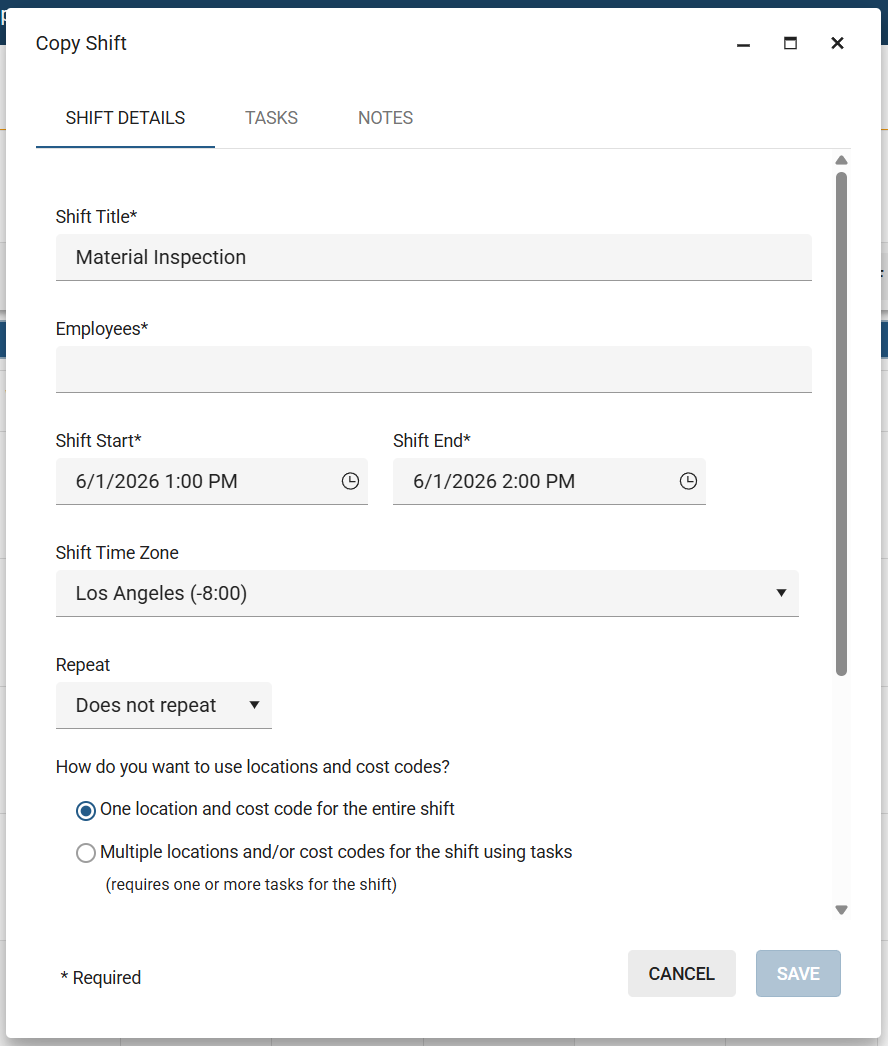Switch to the Tasks tab
888x1046 pixels.
(272, 118)
